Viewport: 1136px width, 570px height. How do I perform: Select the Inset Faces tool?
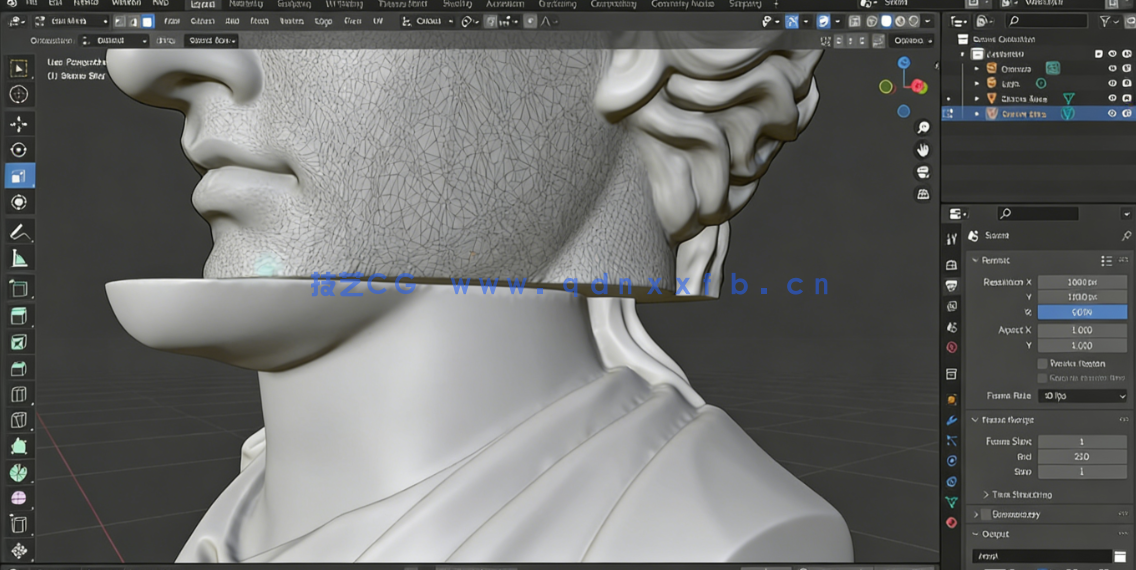tap(19, 342)
